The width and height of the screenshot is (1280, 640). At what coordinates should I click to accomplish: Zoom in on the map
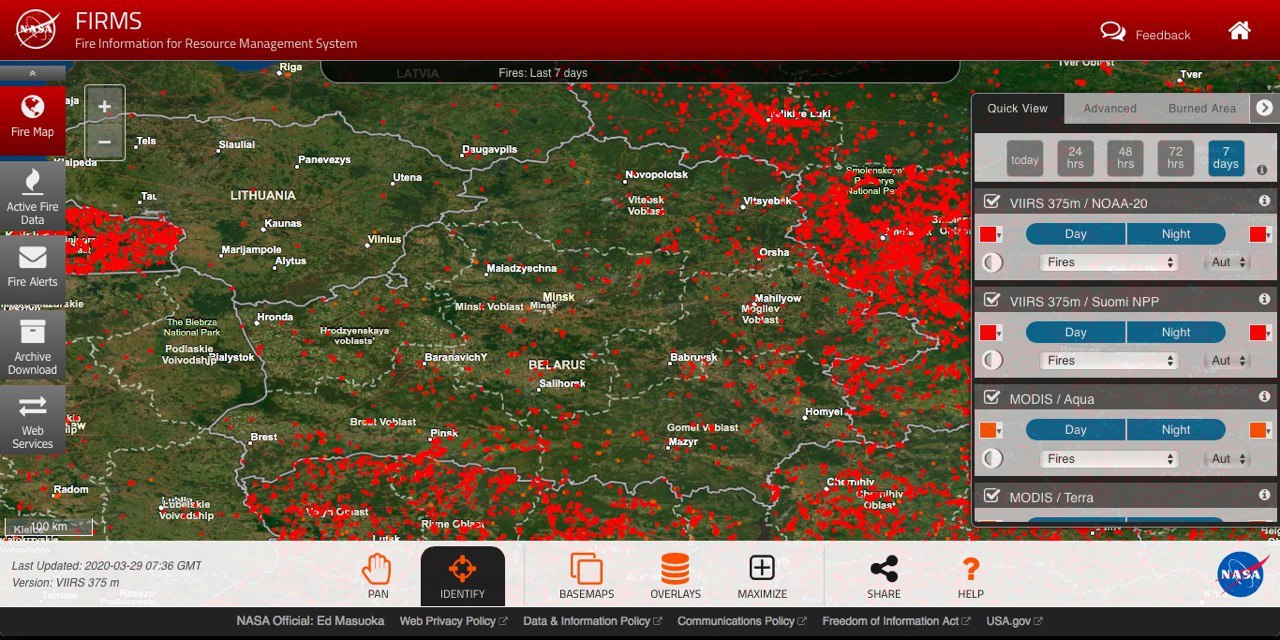pyautogui.click(x=105, y=105)
